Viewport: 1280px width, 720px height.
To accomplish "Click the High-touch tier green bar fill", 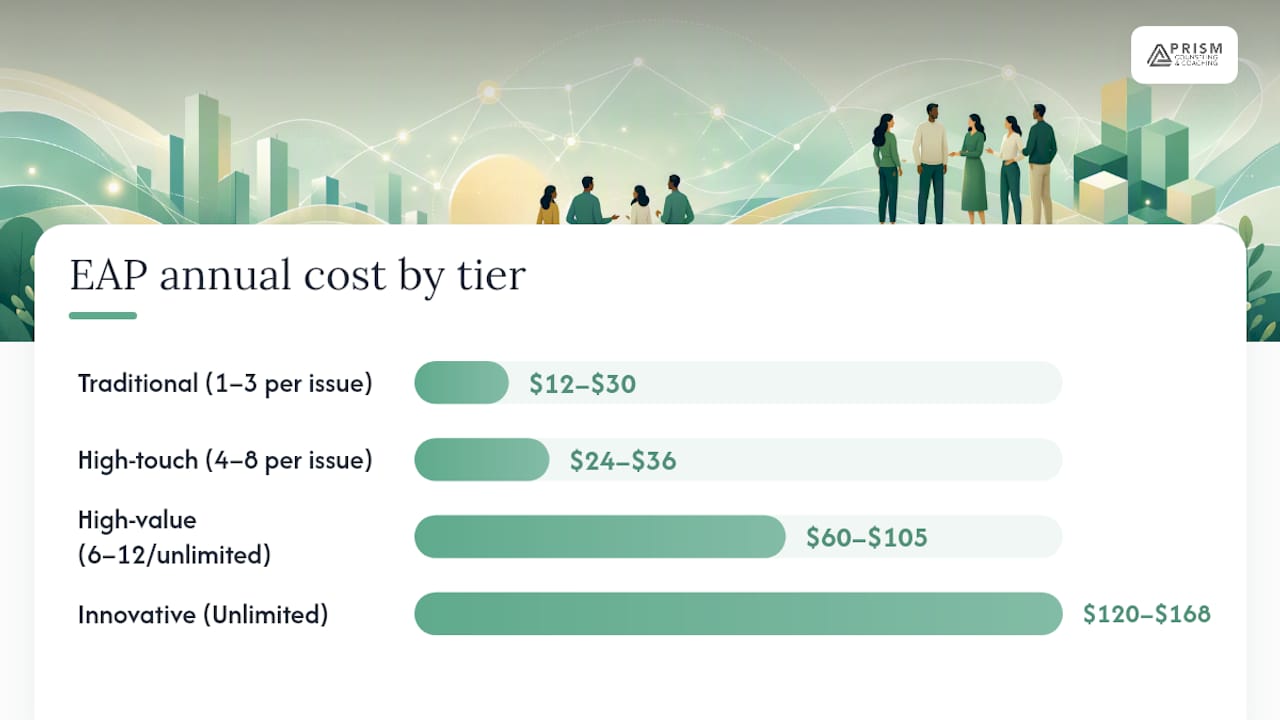I will (482, 460).
